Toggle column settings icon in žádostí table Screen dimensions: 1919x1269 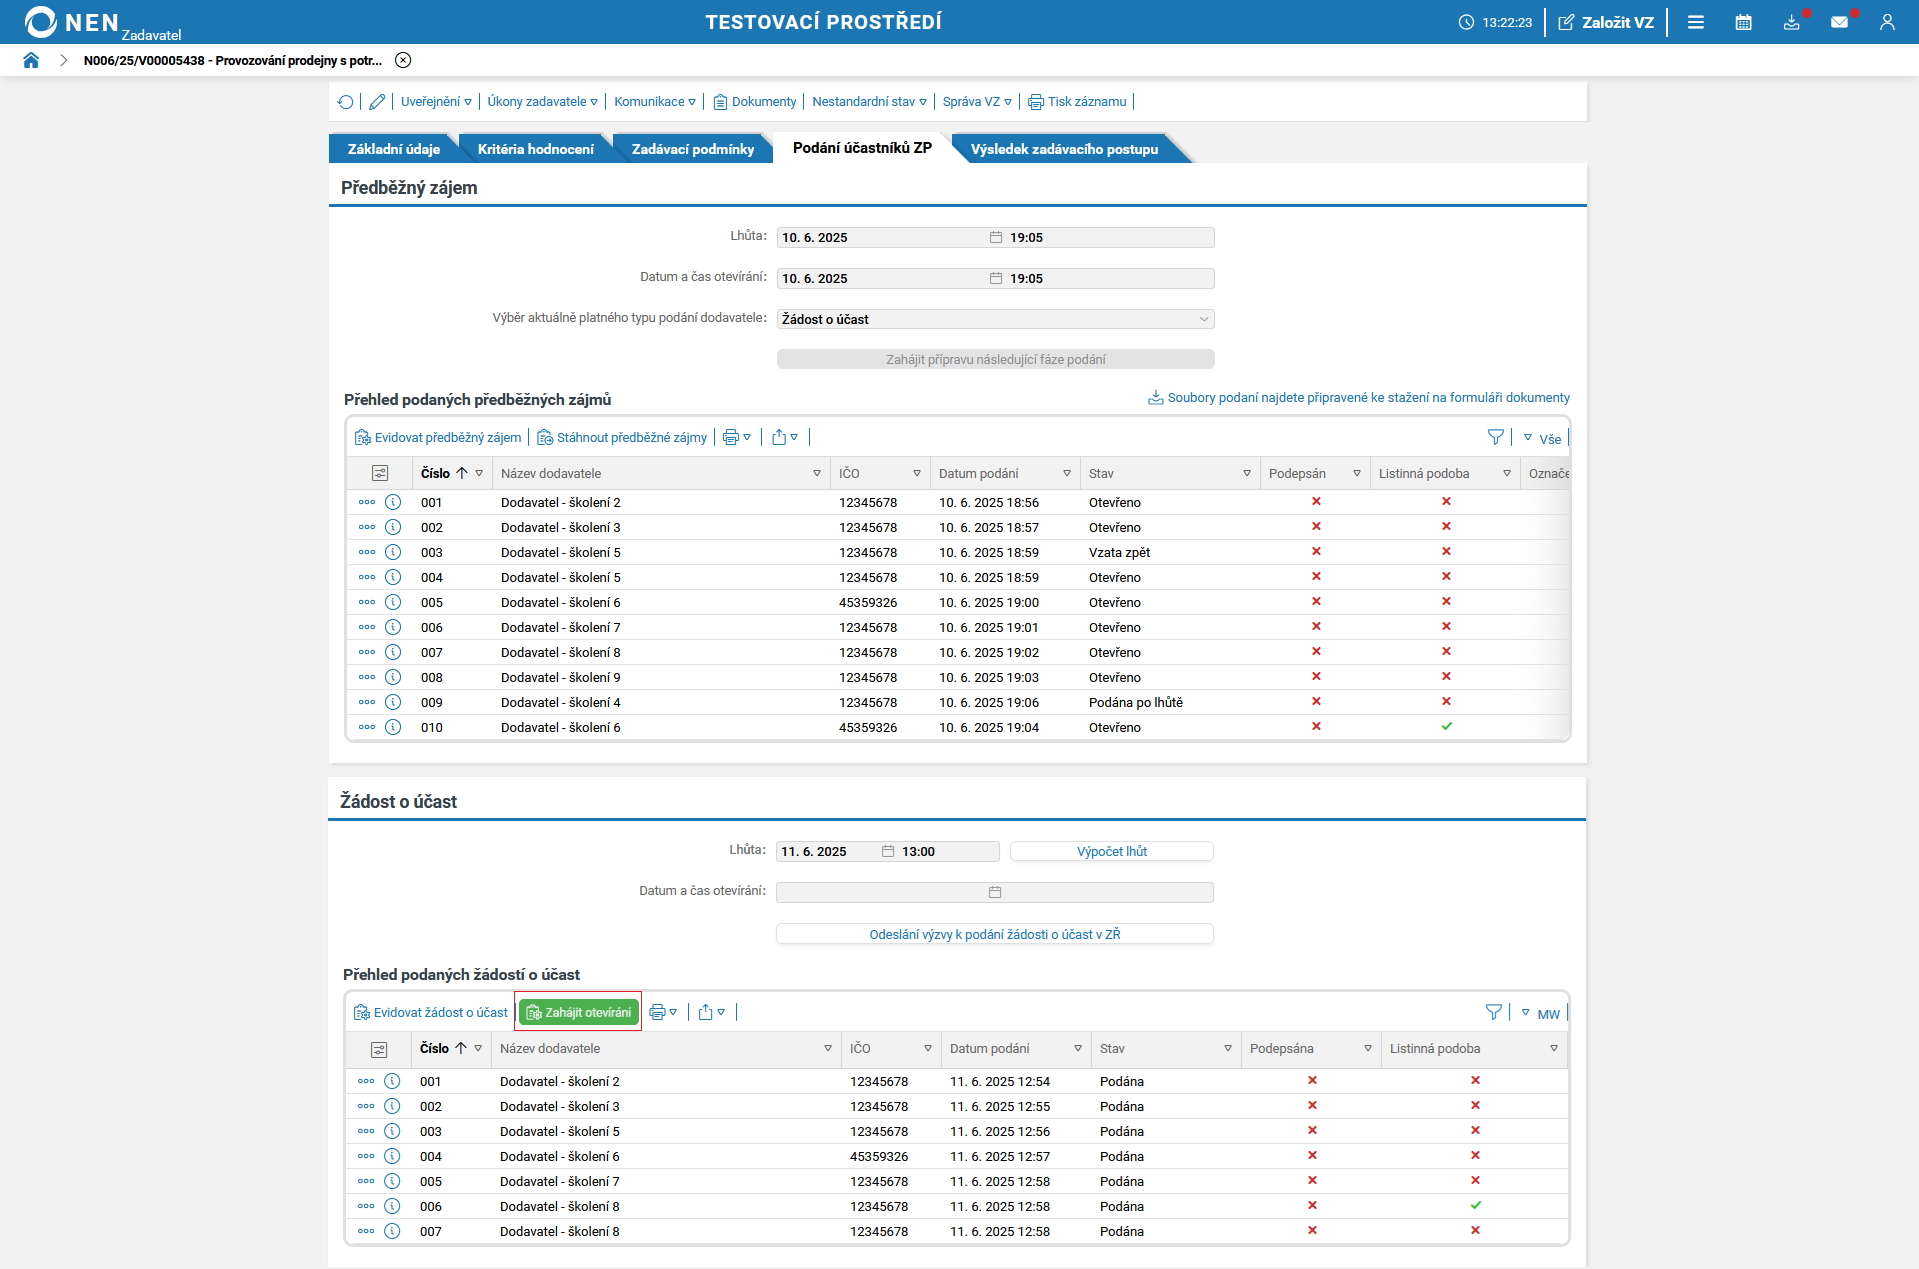click(379, 1049)
